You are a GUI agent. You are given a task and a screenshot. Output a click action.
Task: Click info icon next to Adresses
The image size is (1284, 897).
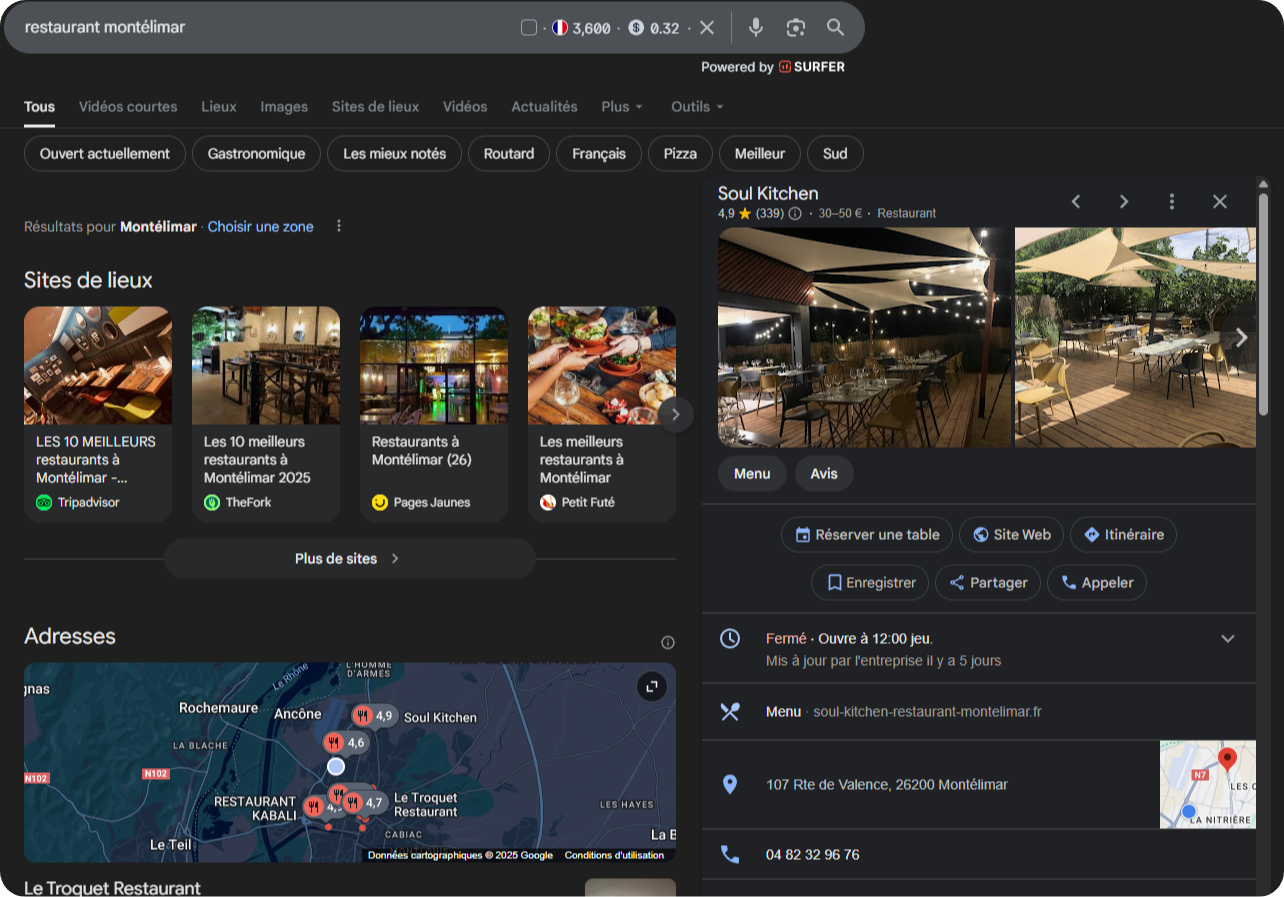coord(668,643)
